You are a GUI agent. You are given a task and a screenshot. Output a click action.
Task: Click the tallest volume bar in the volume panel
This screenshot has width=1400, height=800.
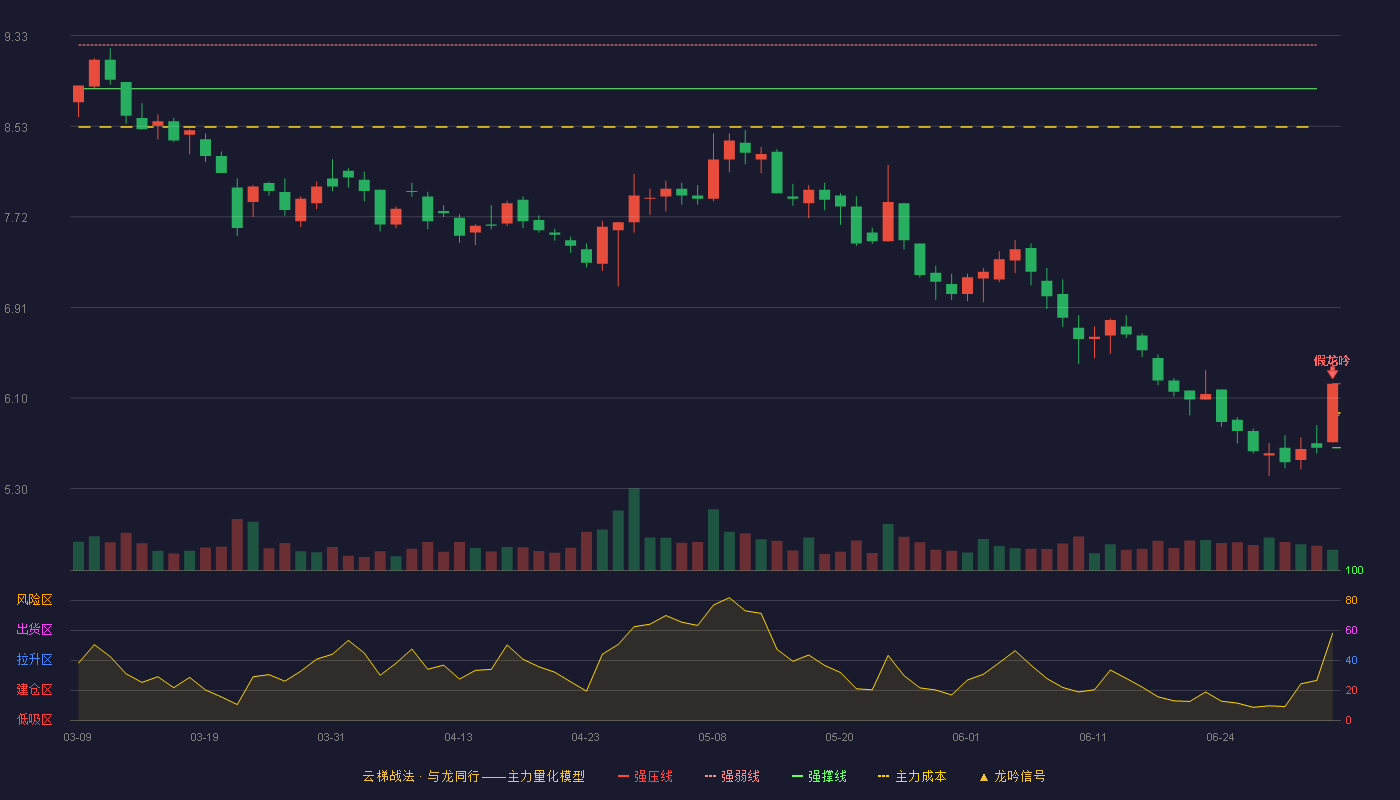[634, 529]
